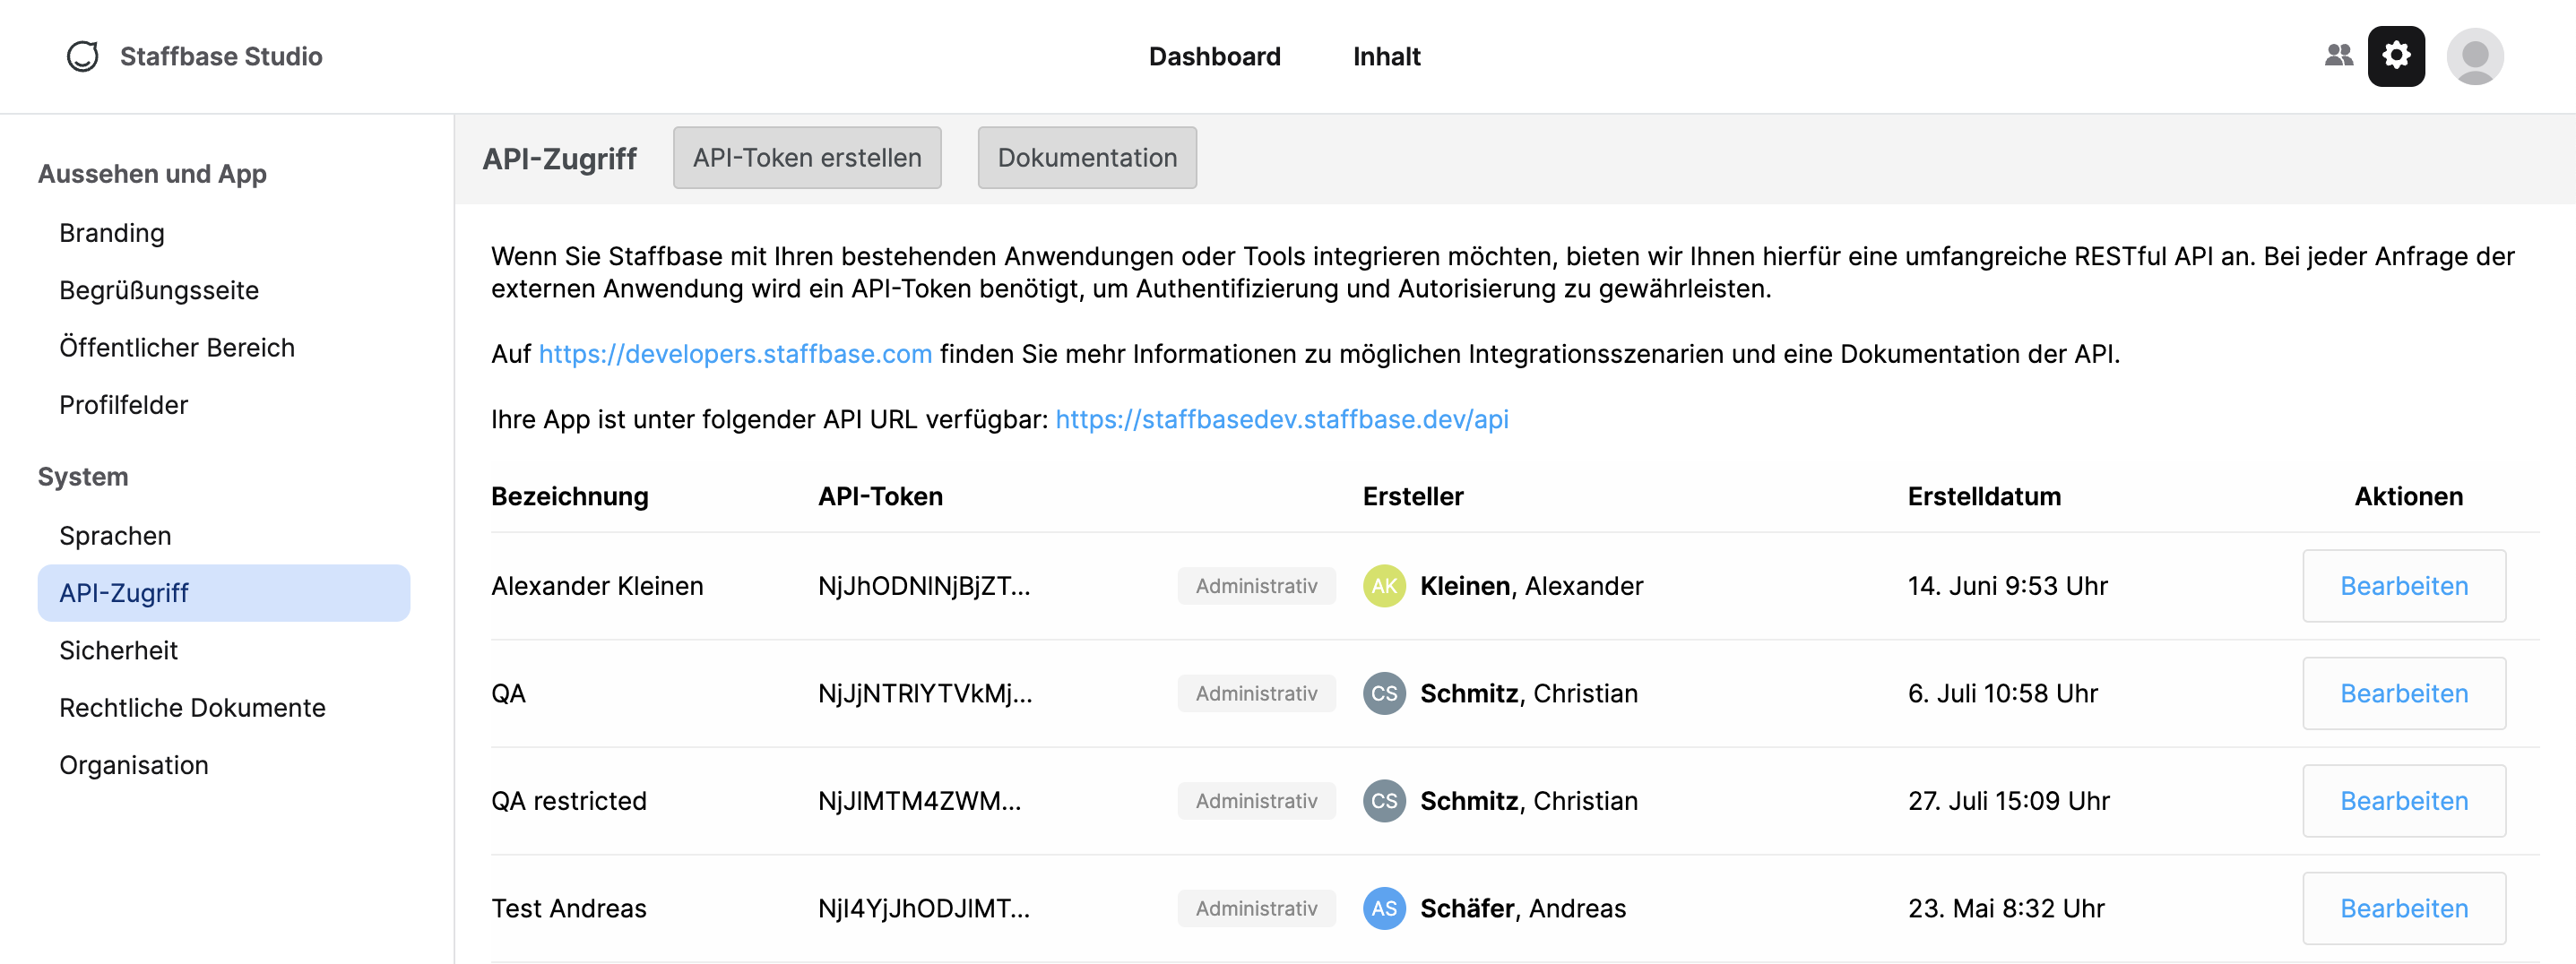
Task: Edit the Alexander Kleinen token
Action: (x=2404, y=586)
